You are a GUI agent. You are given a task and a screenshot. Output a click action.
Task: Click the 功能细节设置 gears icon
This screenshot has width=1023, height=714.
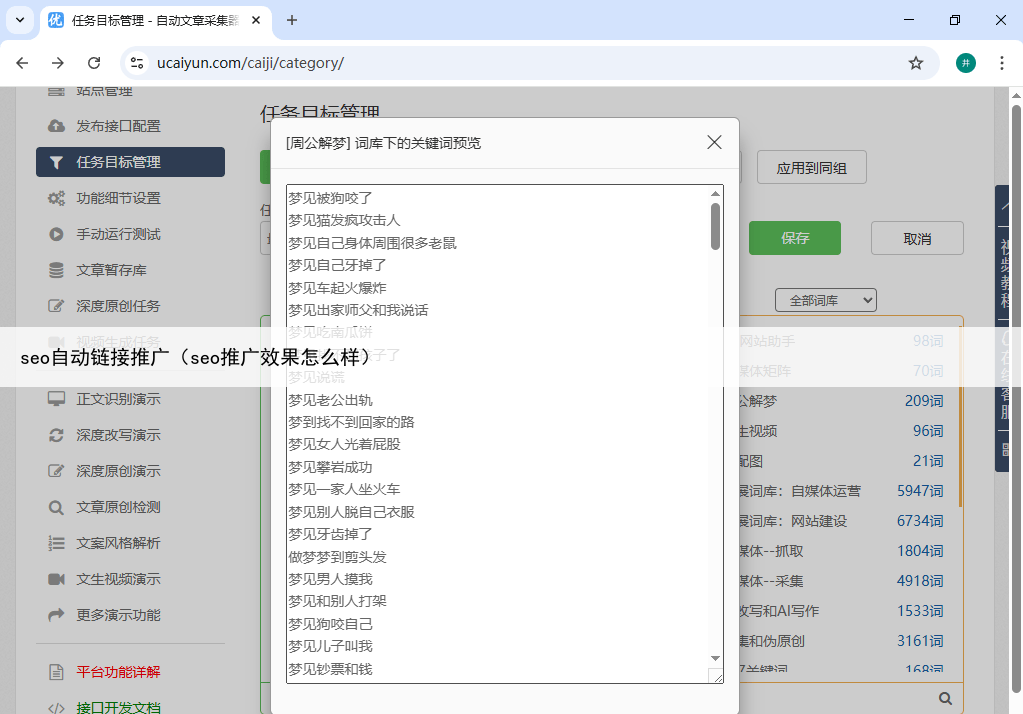(x=57, y=198)
